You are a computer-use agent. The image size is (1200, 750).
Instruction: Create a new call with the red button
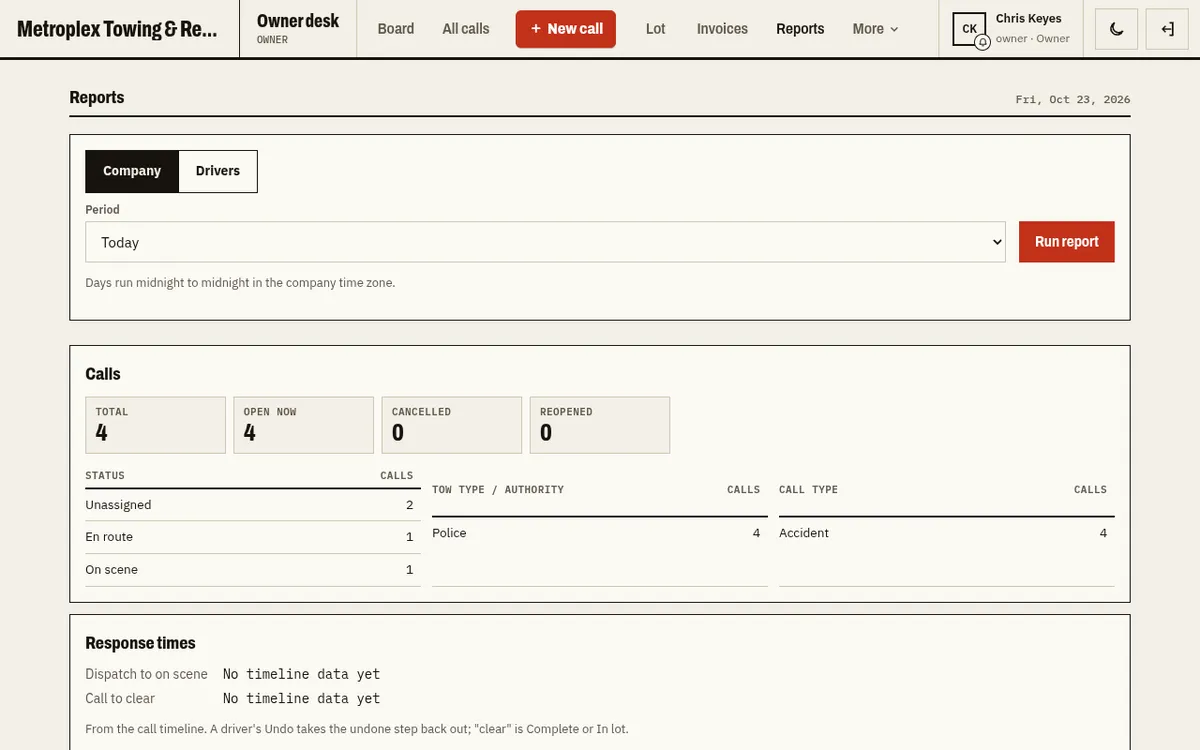[x=566, y=29]
